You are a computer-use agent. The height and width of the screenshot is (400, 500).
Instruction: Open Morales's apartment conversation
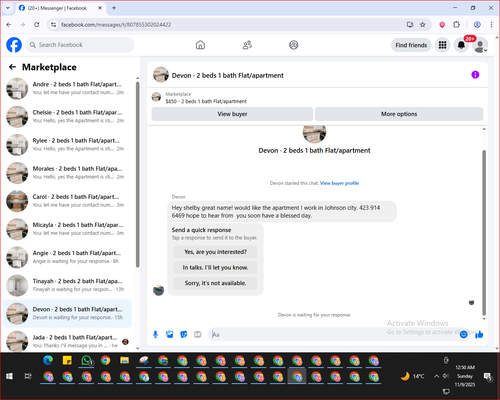(x=68, y=173)
